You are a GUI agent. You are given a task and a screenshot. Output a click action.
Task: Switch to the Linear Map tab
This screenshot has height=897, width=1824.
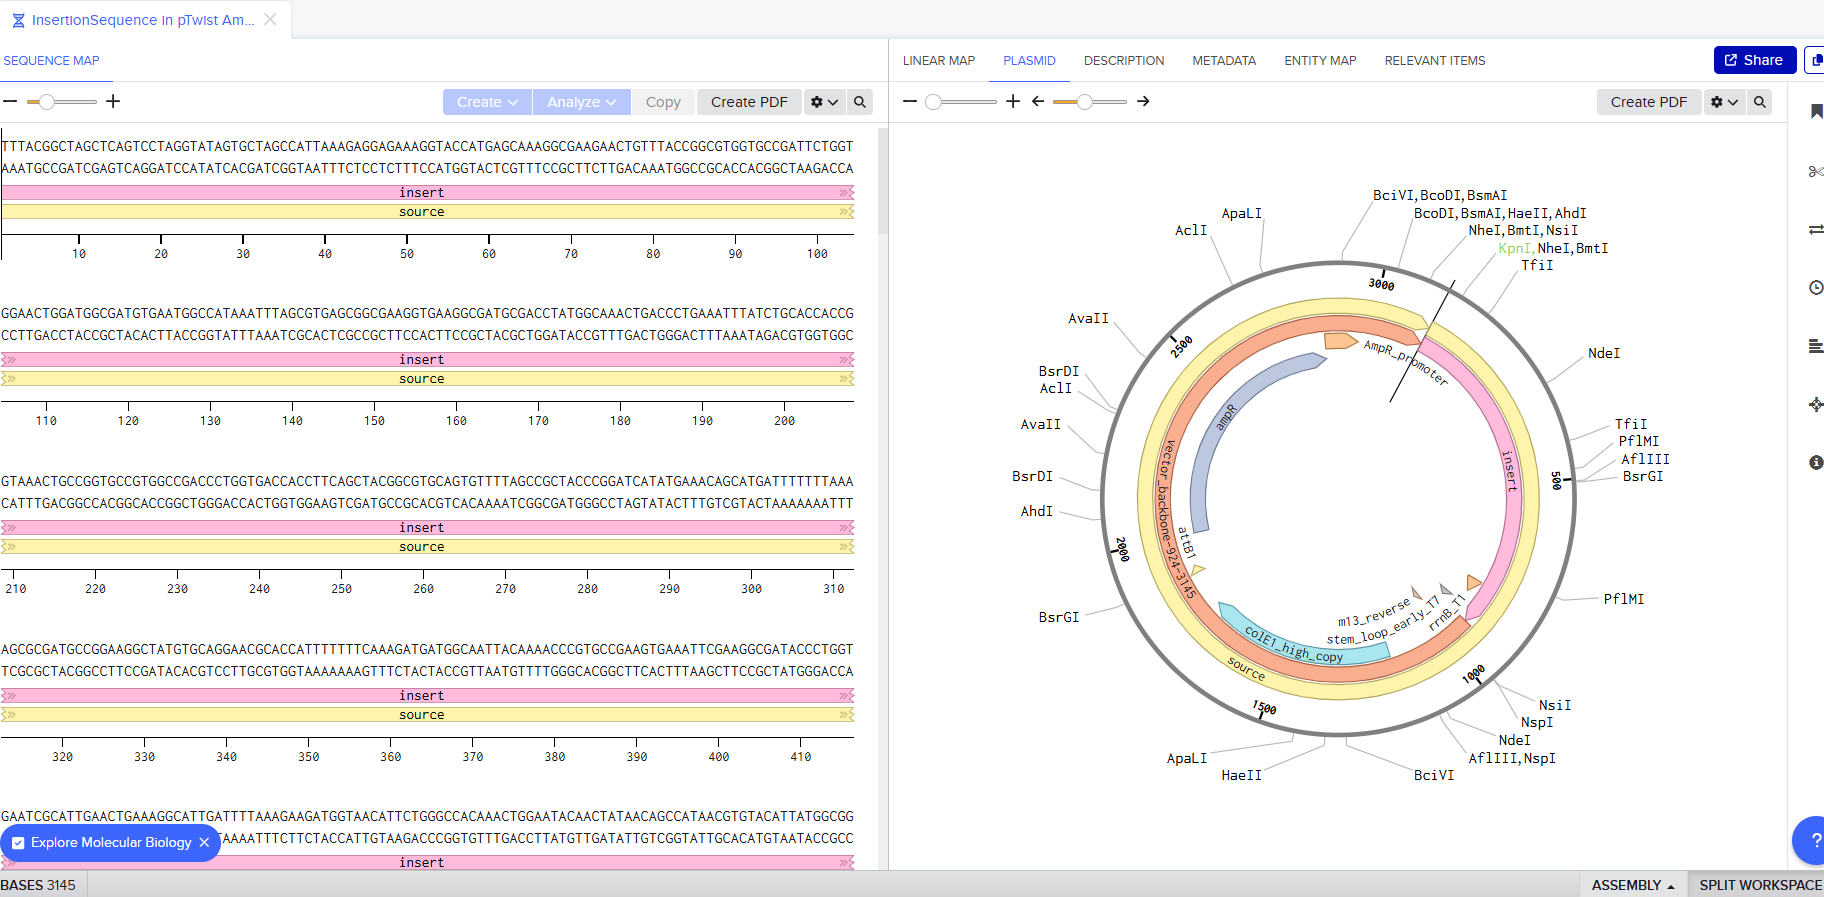[x=938, y=61]
